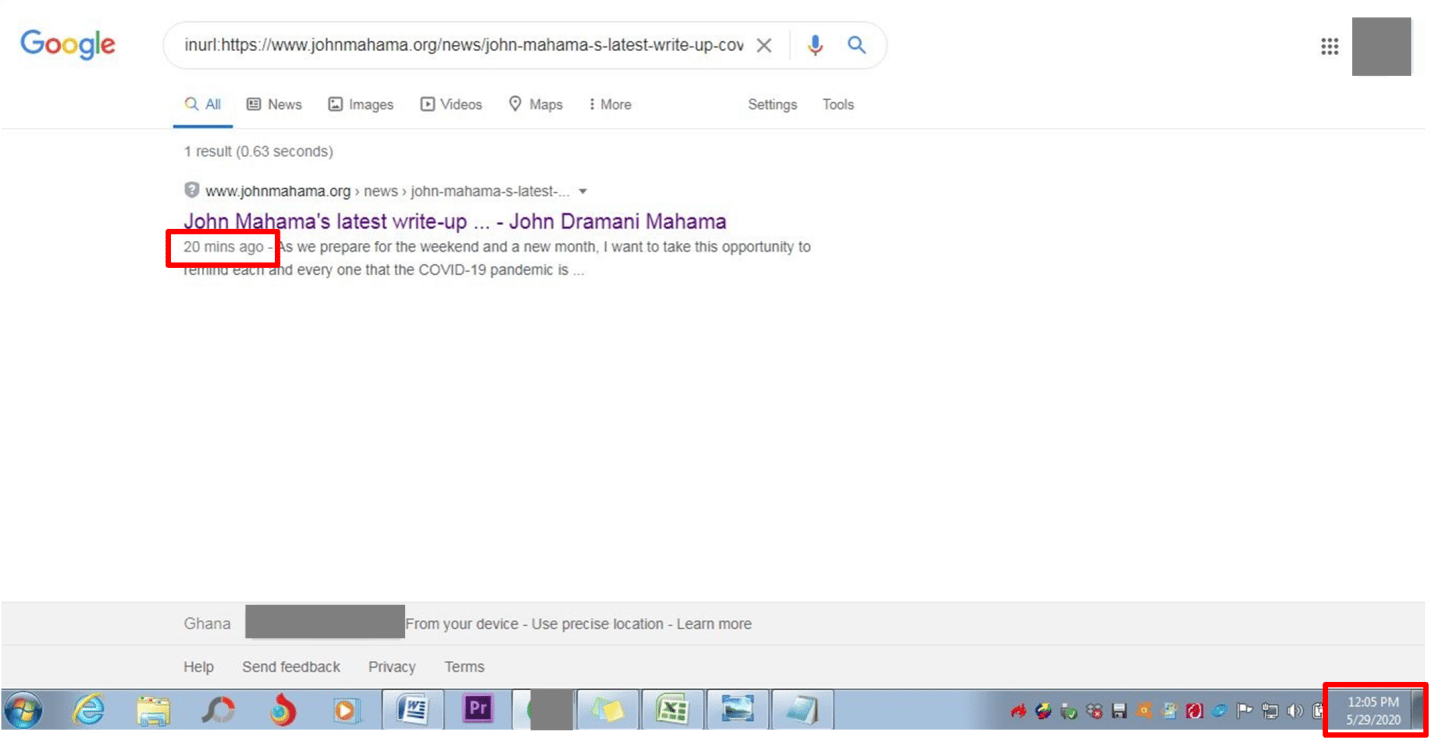Click the grey-red ring taskbar icon
Screen dimensions: 1430x739
pyautogui.click(x=217, y=710)
